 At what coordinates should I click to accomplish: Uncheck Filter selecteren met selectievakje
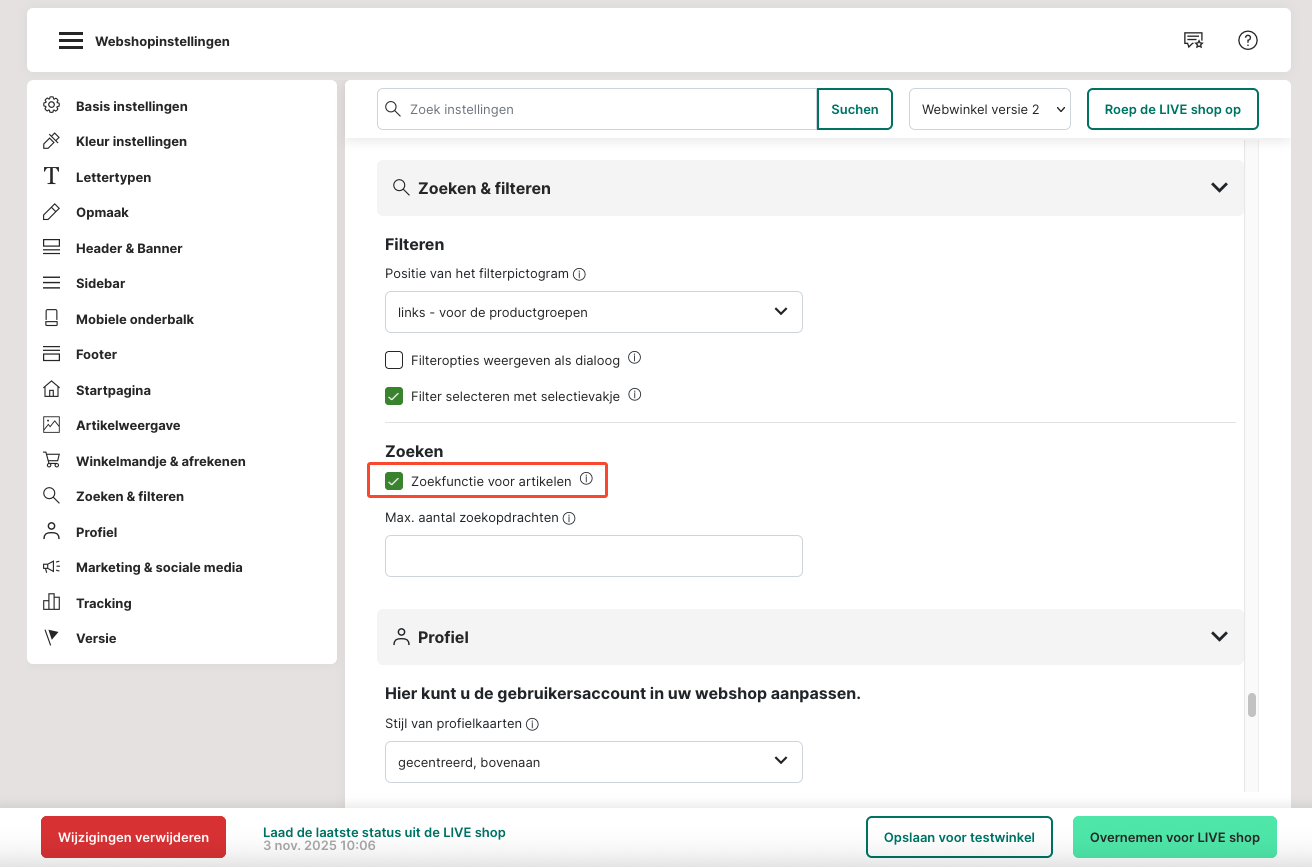(394, 396)
